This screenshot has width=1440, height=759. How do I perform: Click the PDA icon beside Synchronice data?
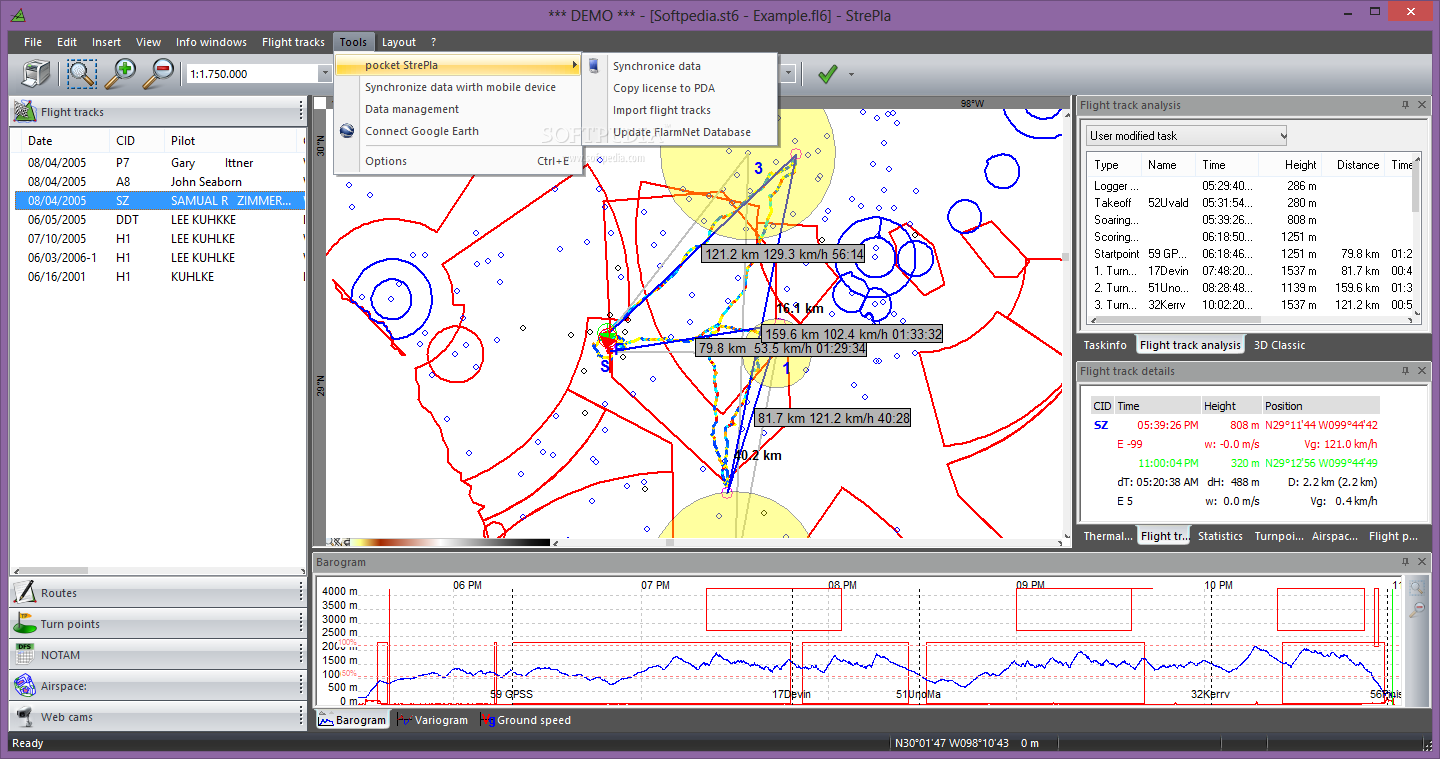tap(595, 66)
